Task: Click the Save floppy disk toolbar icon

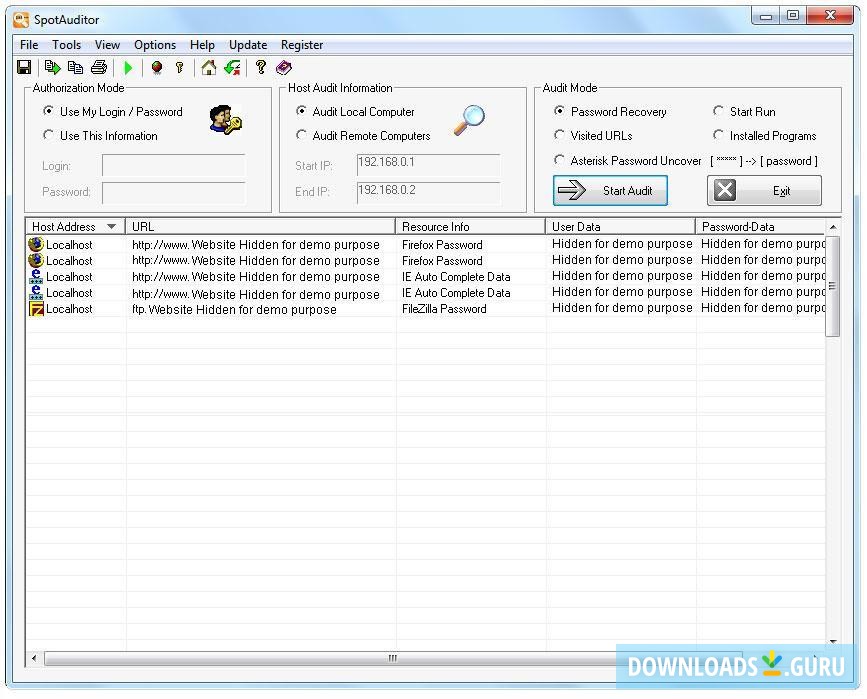Action: (x=24, y=68)
